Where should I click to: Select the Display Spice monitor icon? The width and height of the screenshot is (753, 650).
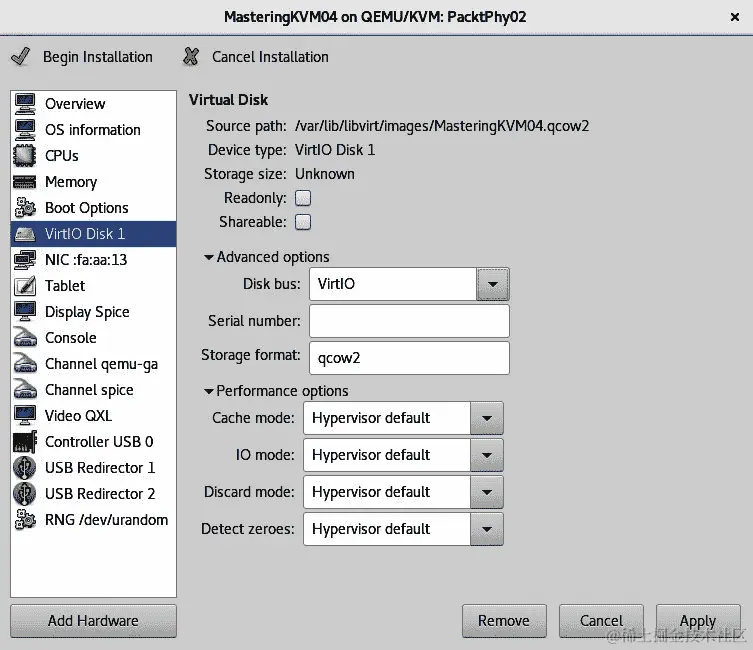point(25,312)
